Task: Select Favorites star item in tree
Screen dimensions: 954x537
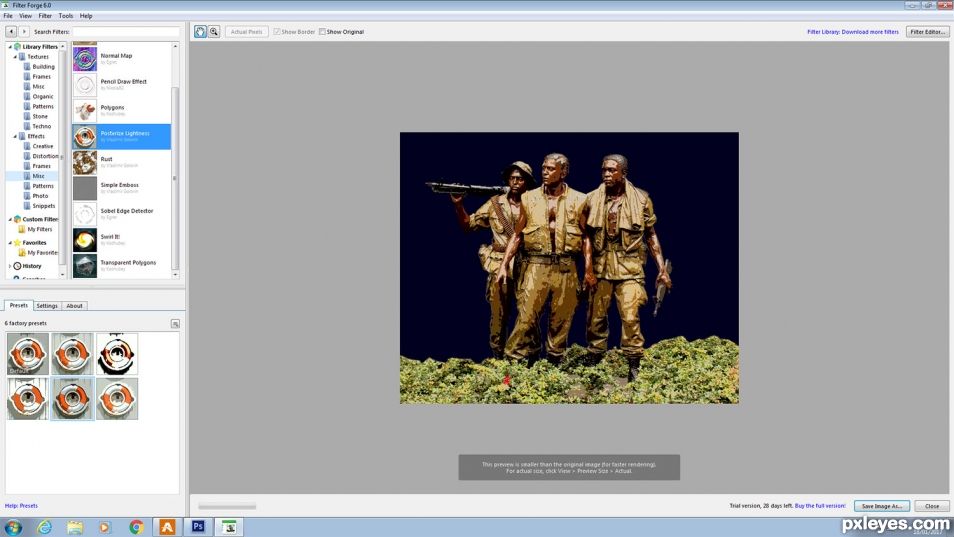Action: pos(30,243)
